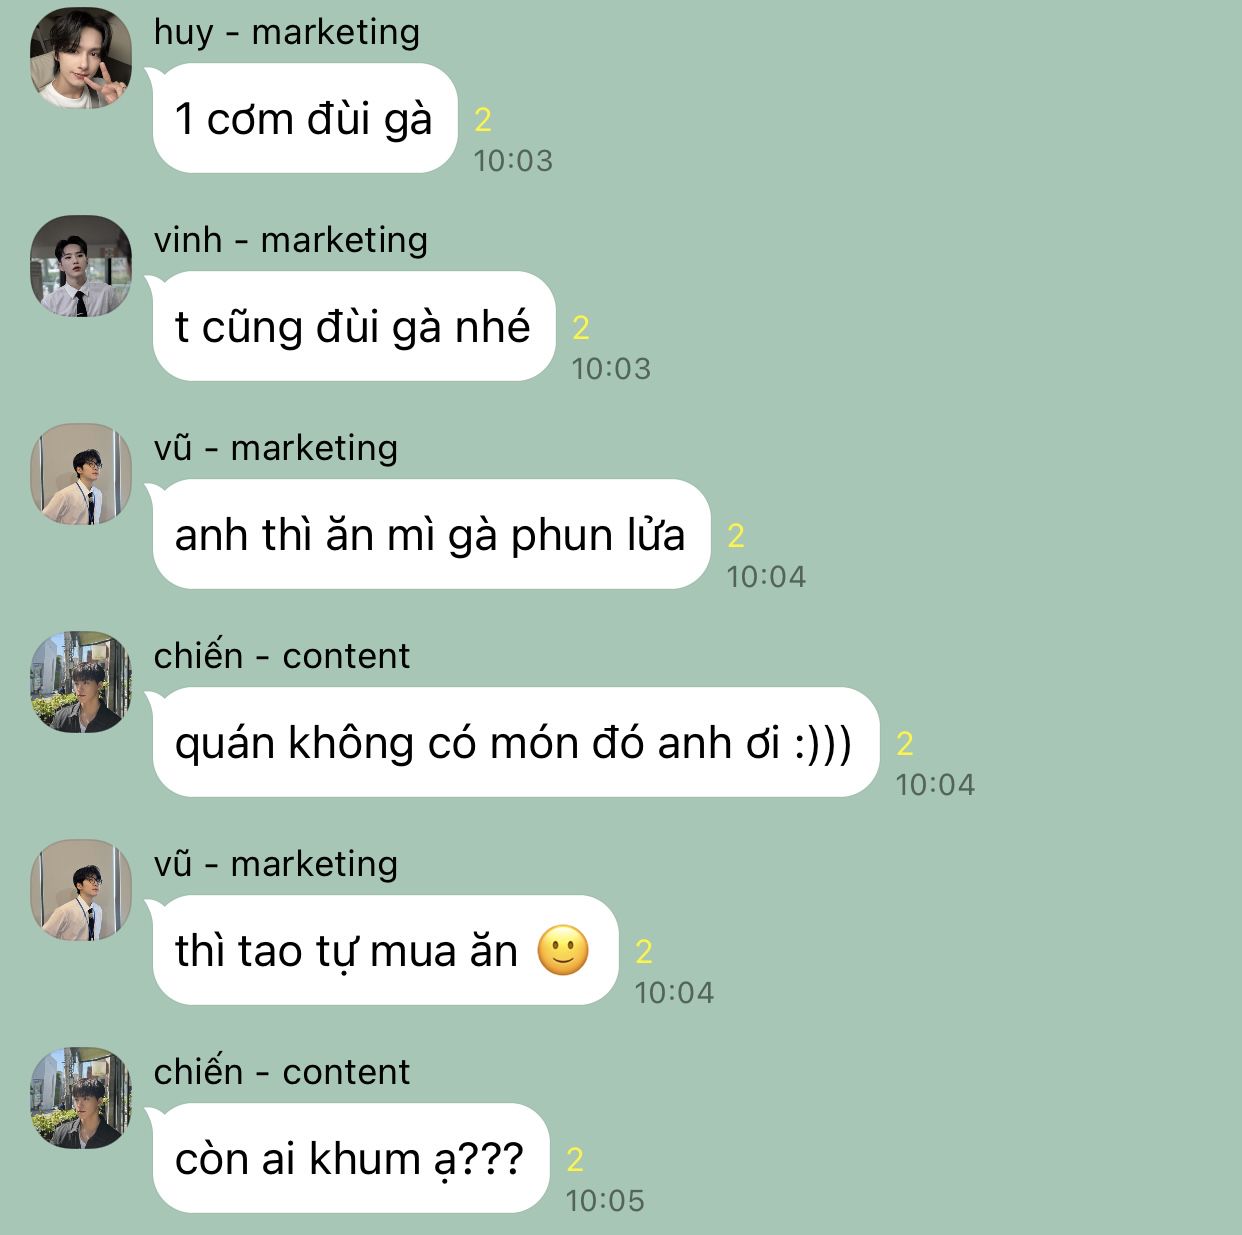Open vũ's avatar beside the tự mua ăn message
Viewport: 1242px width, 1235px height.
(81, 890)
